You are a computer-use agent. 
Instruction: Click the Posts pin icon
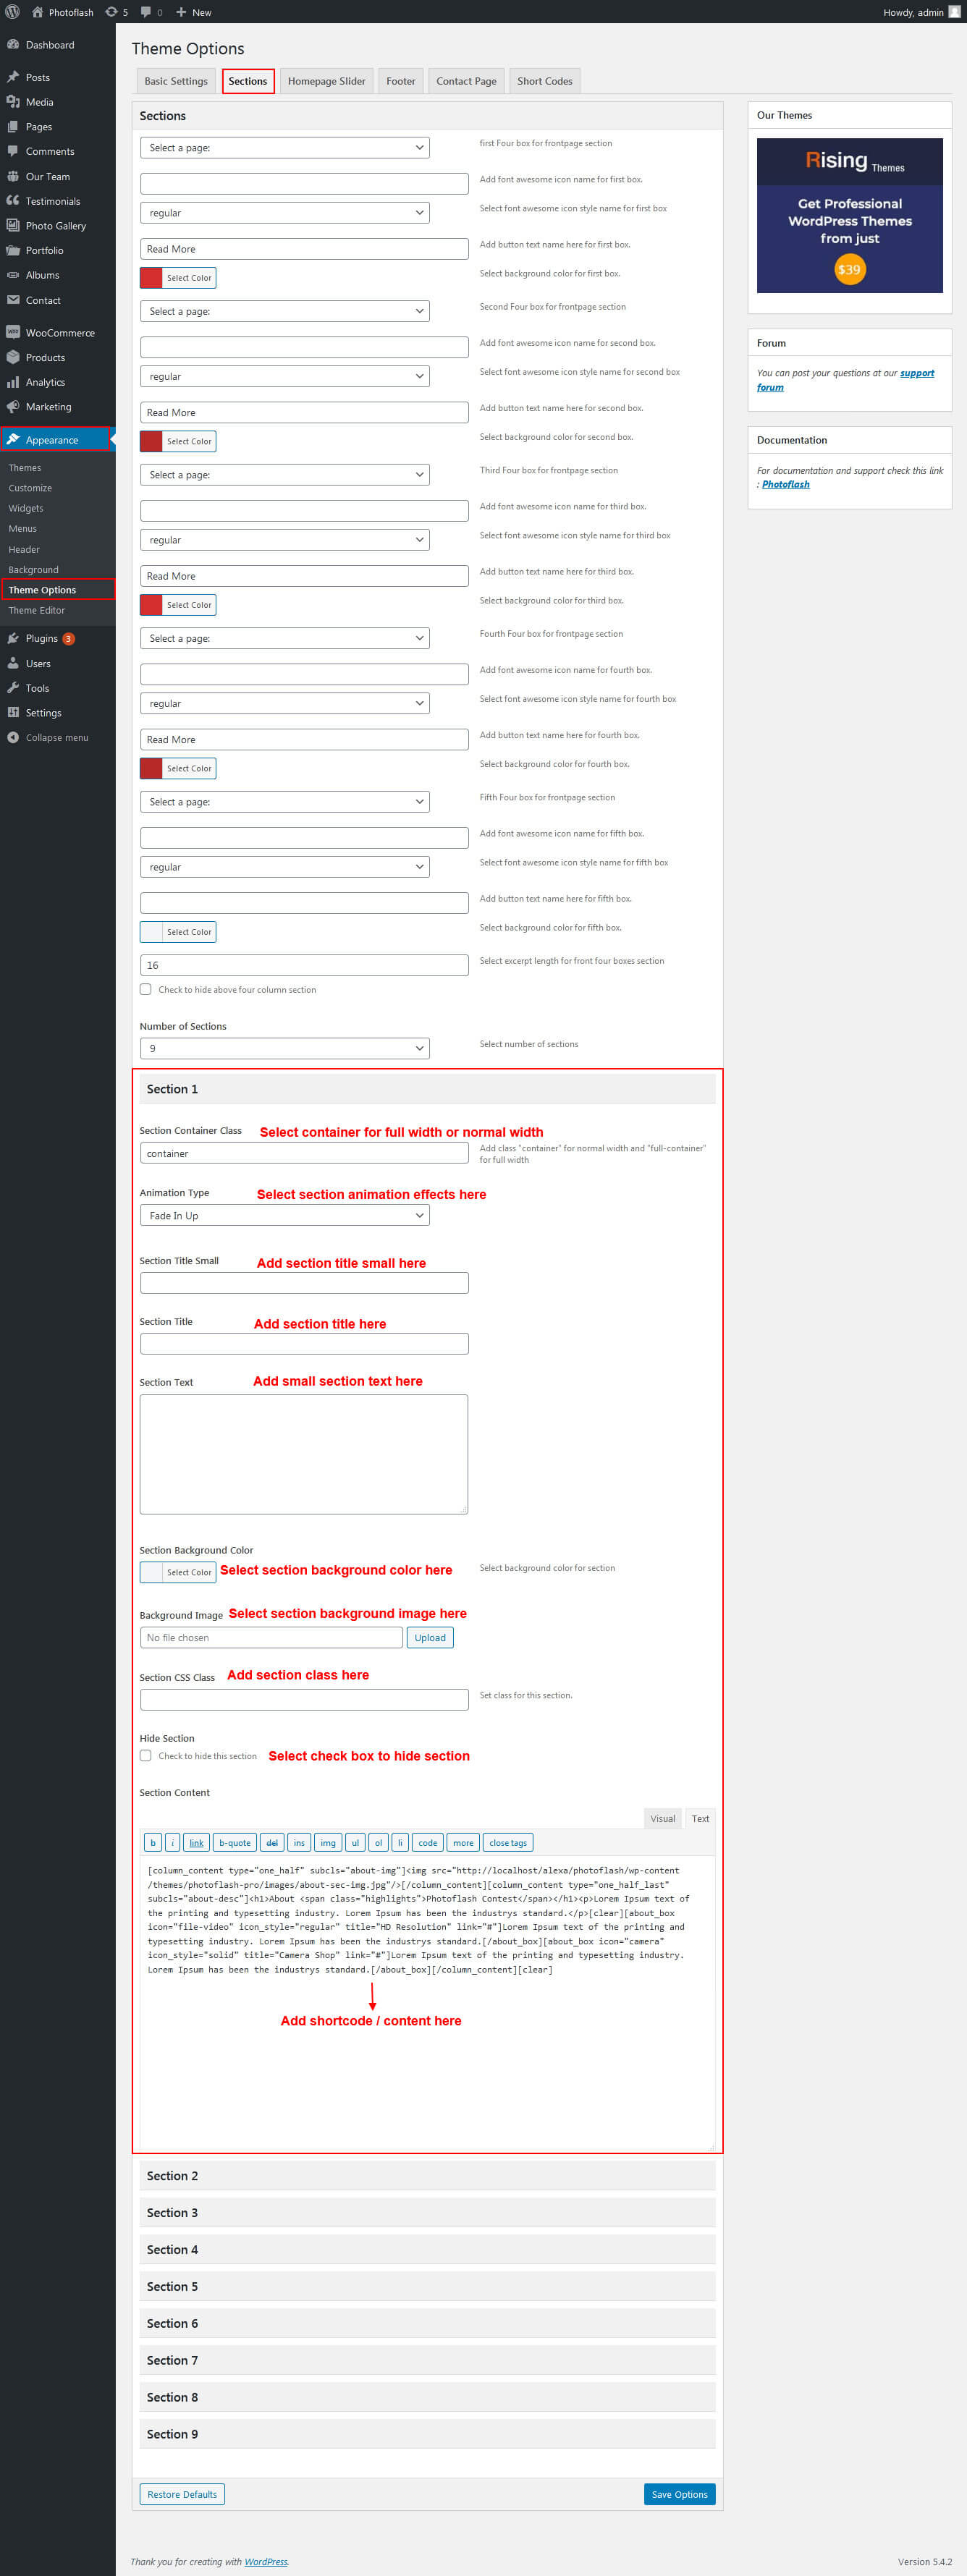13,77
